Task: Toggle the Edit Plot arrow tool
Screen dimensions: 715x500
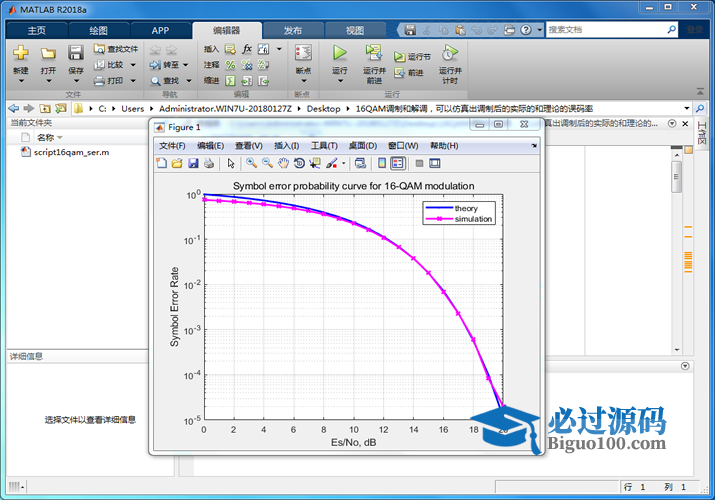Action: click(x=230, y=163)
